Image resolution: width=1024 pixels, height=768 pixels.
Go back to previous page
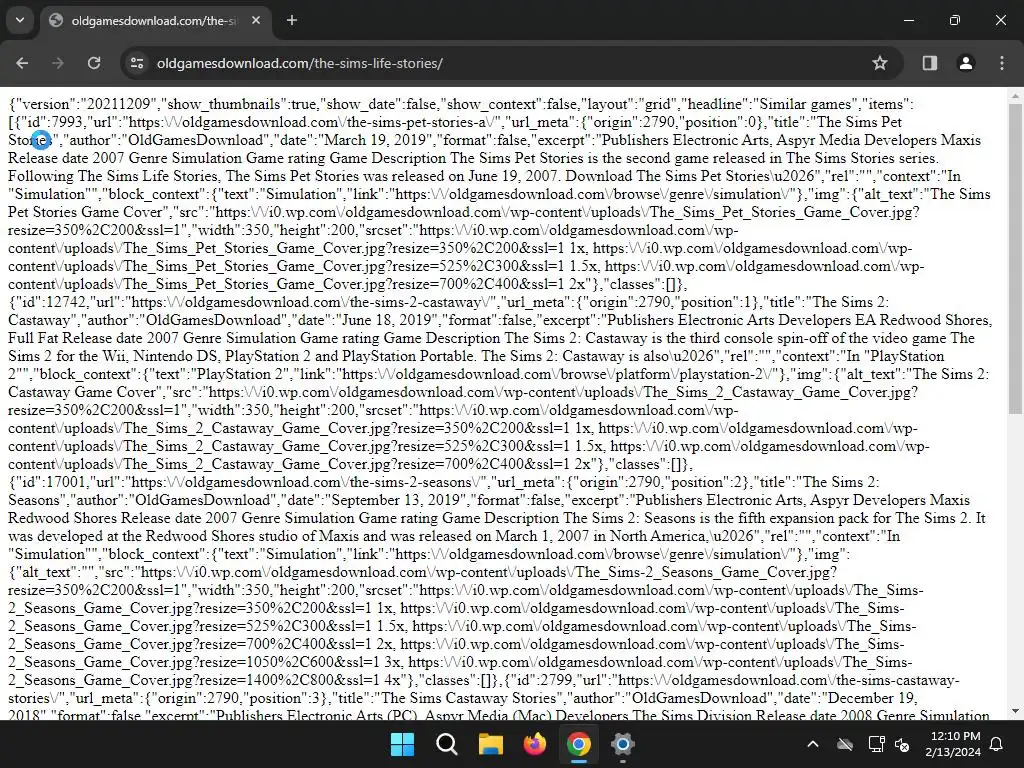pos(22,63)
